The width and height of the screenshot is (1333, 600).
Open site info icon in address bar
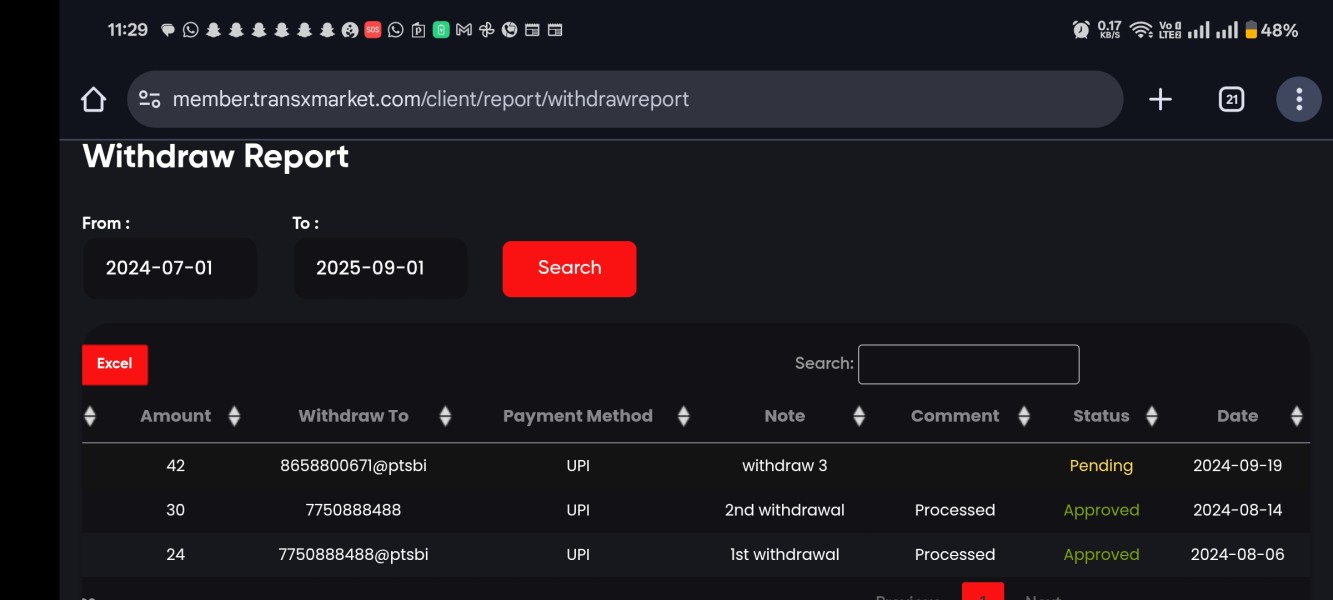coord(150,99)
